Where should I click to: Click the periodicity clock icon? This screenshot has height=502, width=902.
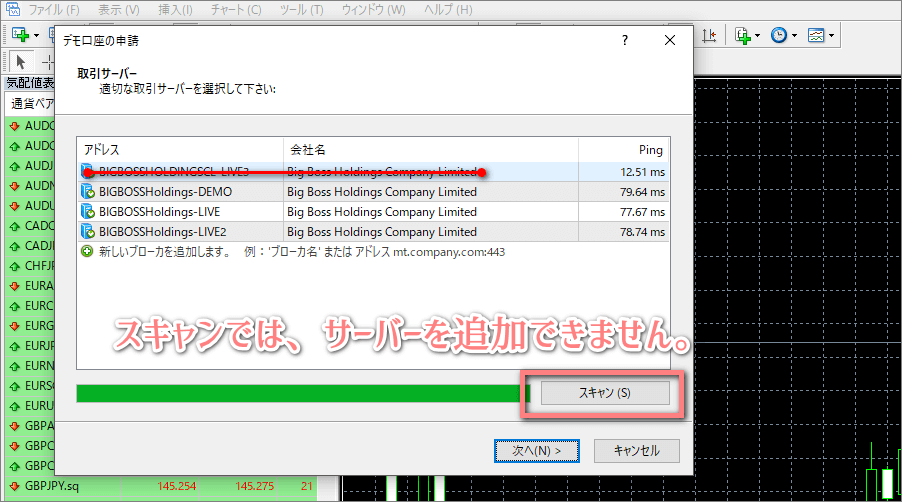(779, 36)
